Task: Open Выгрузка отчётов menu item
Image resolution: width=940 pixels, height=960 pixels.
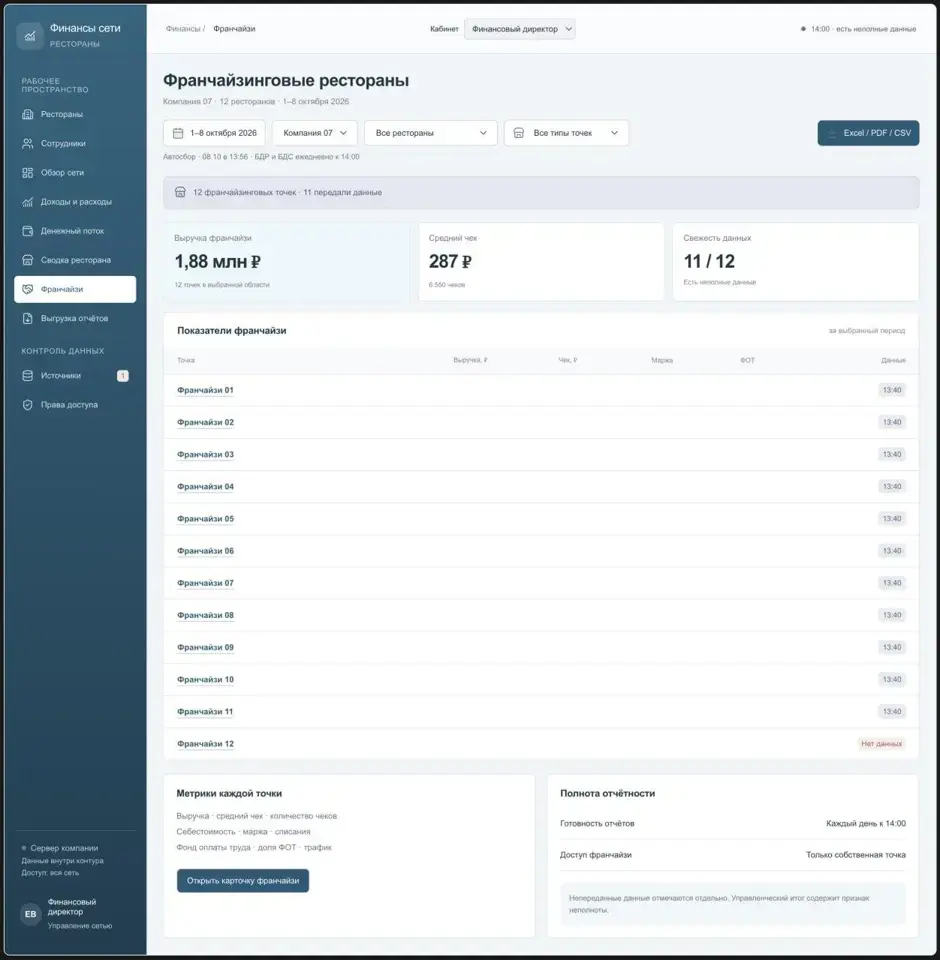Action: coord(75,318)
